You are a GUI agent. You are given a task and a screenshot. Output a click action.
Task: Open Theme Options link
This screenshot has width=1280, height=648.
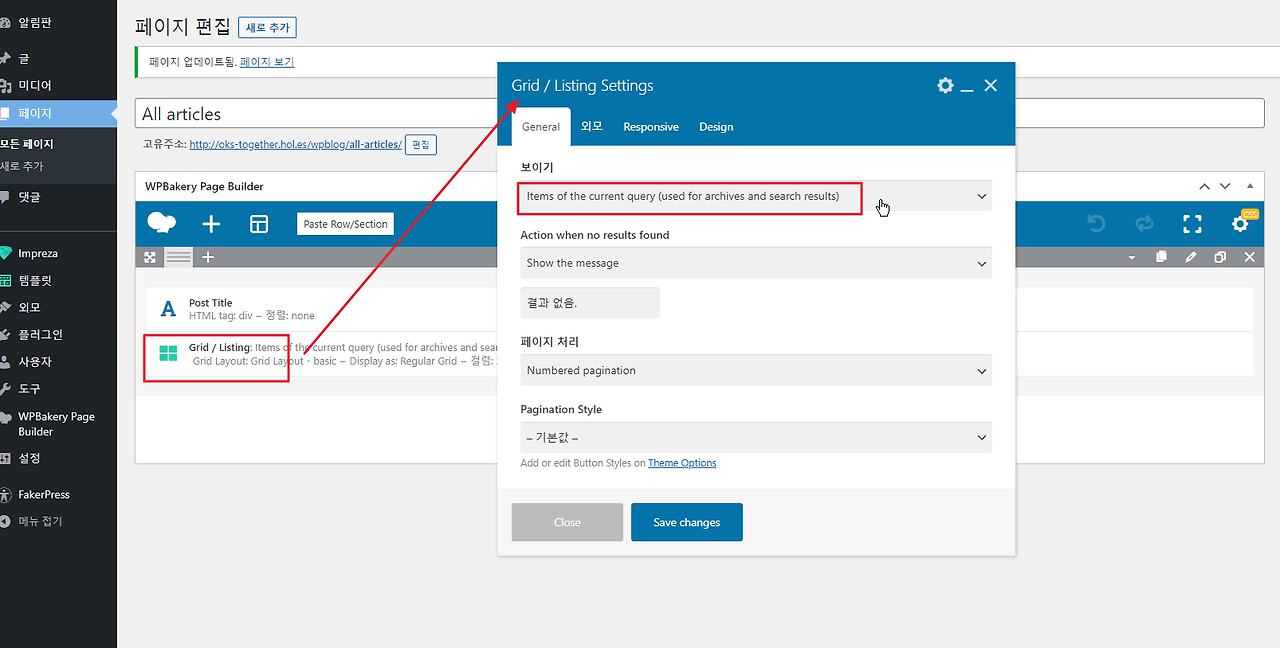click(x=682, y=463)
